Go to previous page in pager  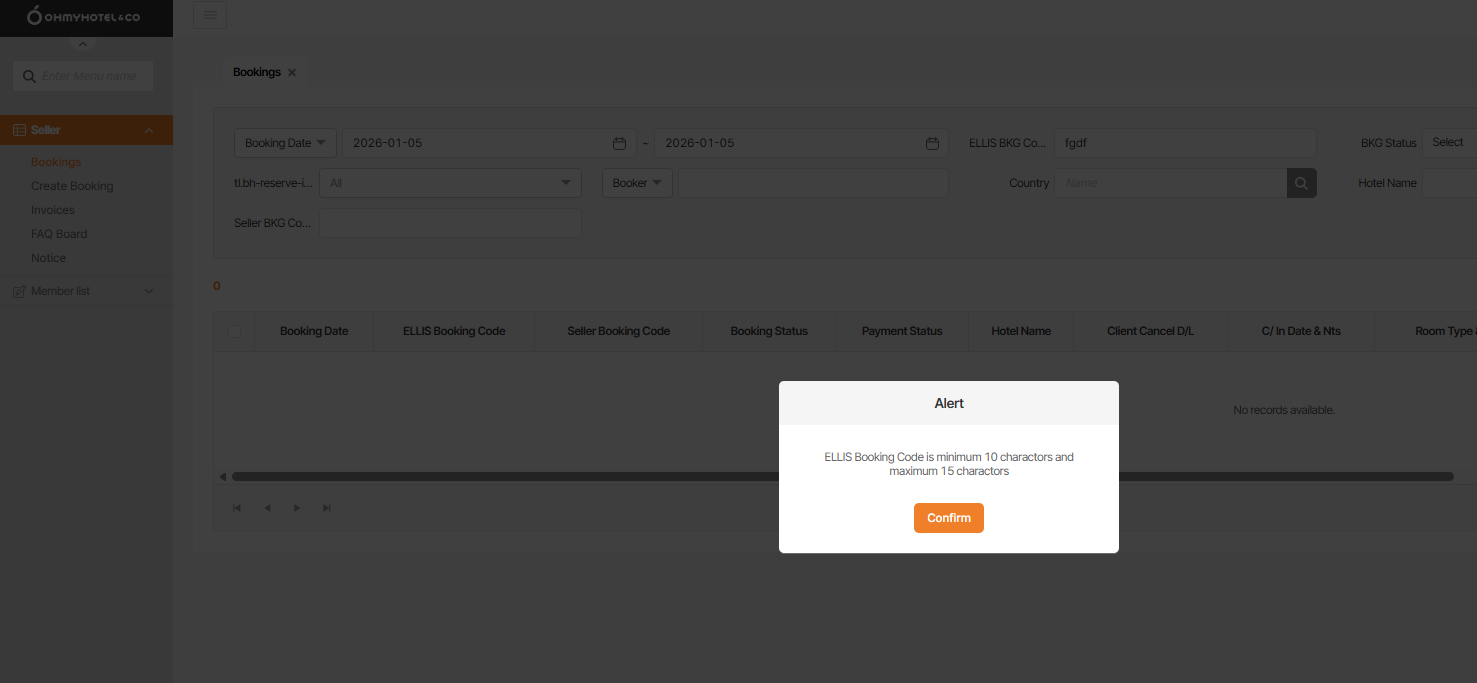(x=267, y=508)
